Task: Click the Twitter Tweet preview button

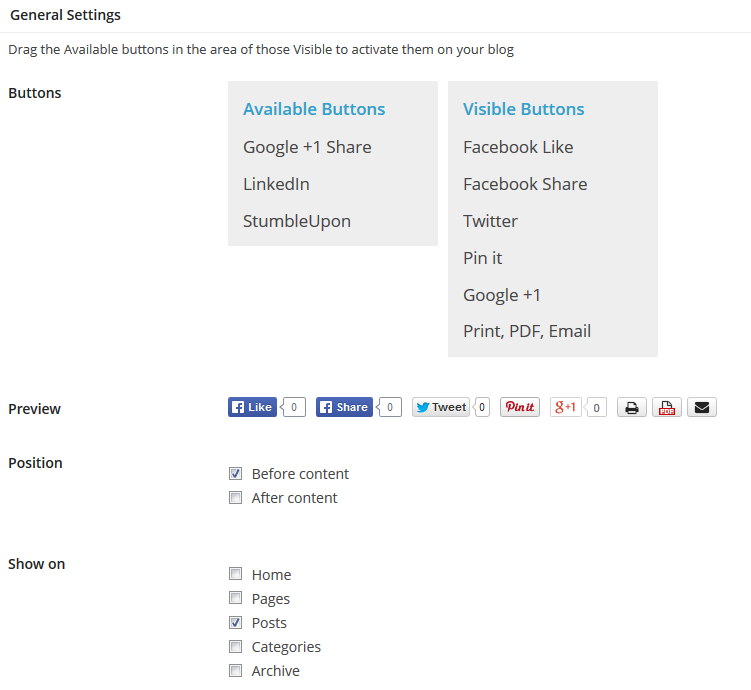Action: [441, 407]
